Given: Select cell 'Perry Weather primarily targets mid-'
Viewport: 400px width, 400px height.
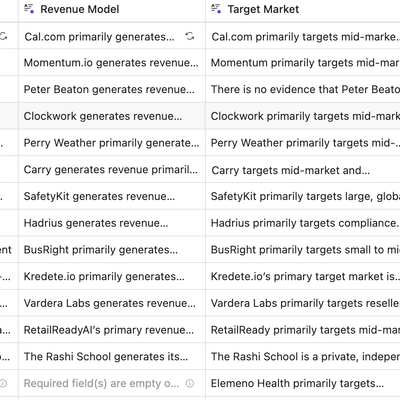Looking at the screenshot, I should click(x=303, y=143).
